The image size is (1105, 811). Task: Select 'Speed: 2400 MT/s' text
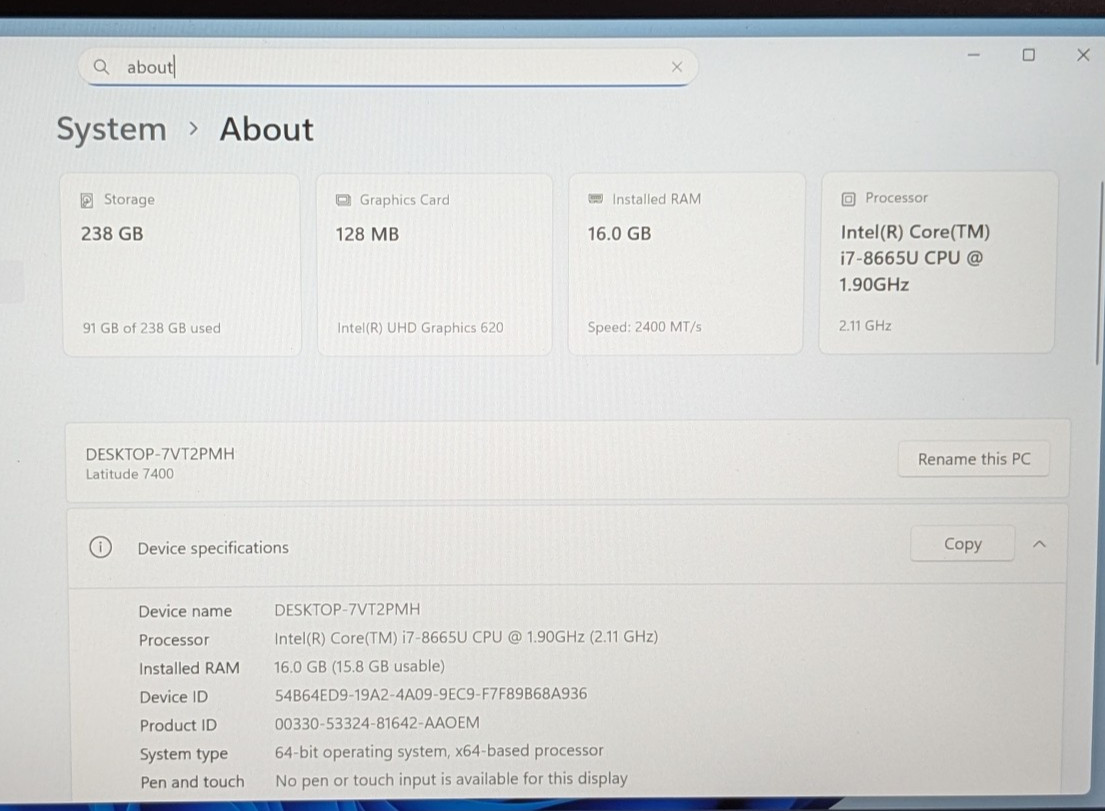[x=644, y=327]
